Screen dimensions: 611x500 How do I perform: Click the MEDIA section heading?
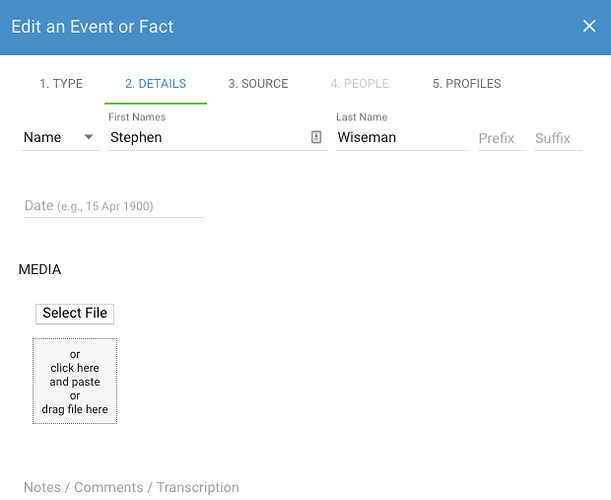point(40,269)
